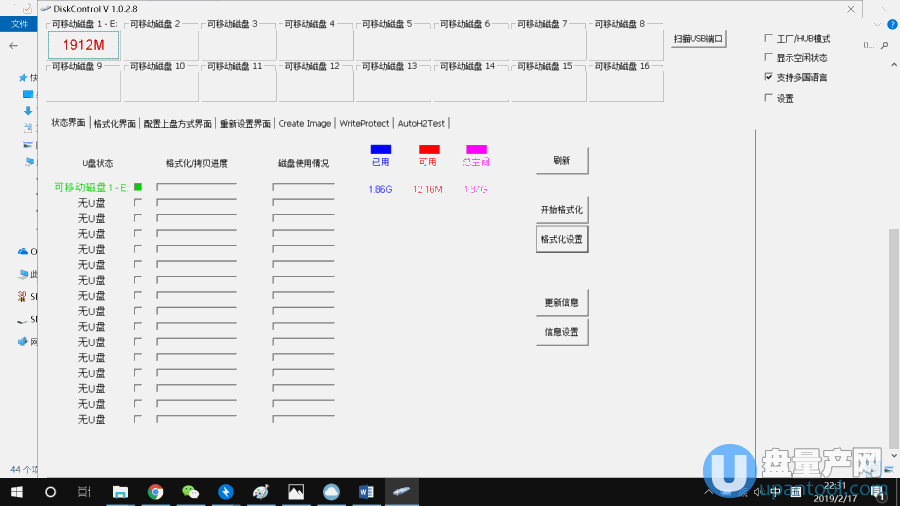Open Google Chrome from the taskbar

[x=155, y=492]
